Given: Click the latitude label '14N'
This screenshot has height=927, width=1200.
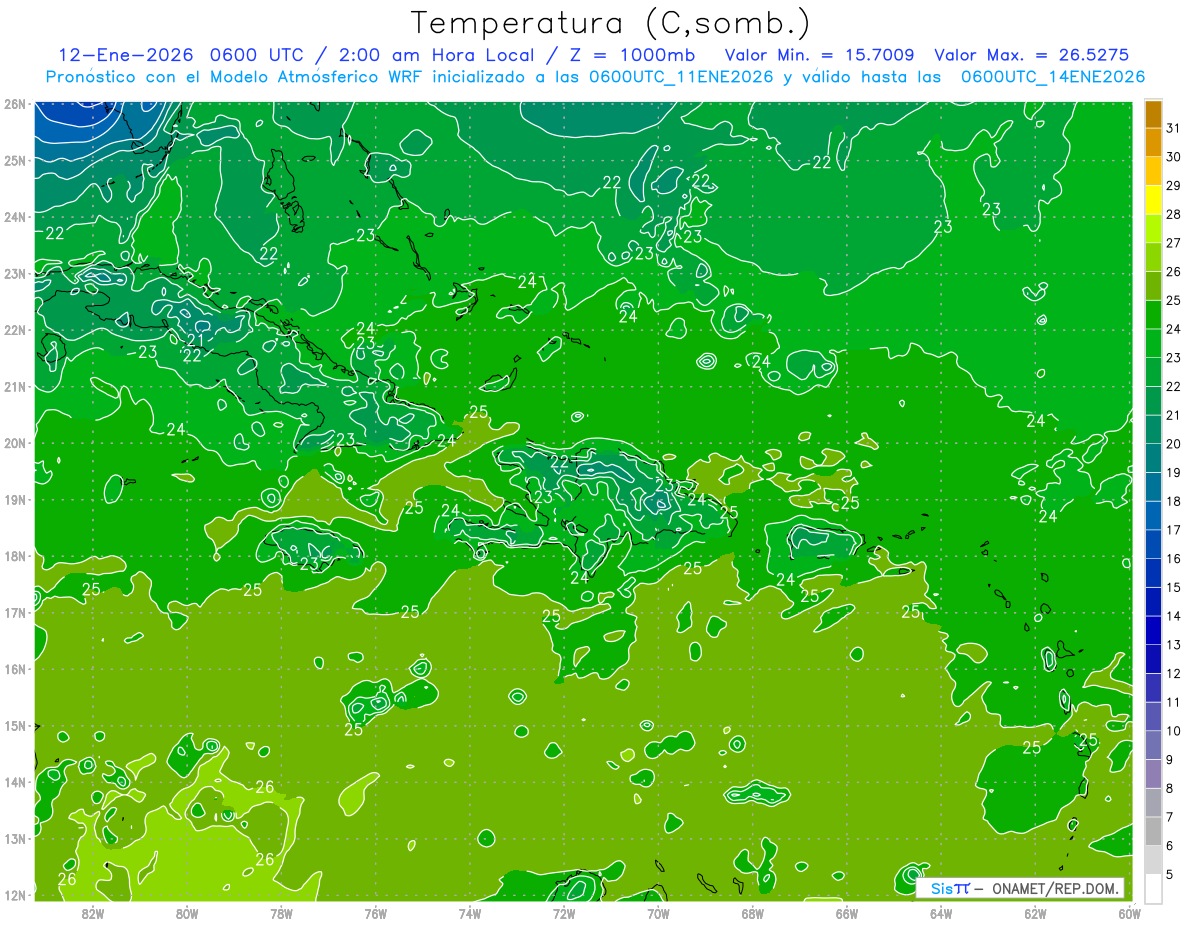Looking at the screenshot, I should [x=15, y=782].
